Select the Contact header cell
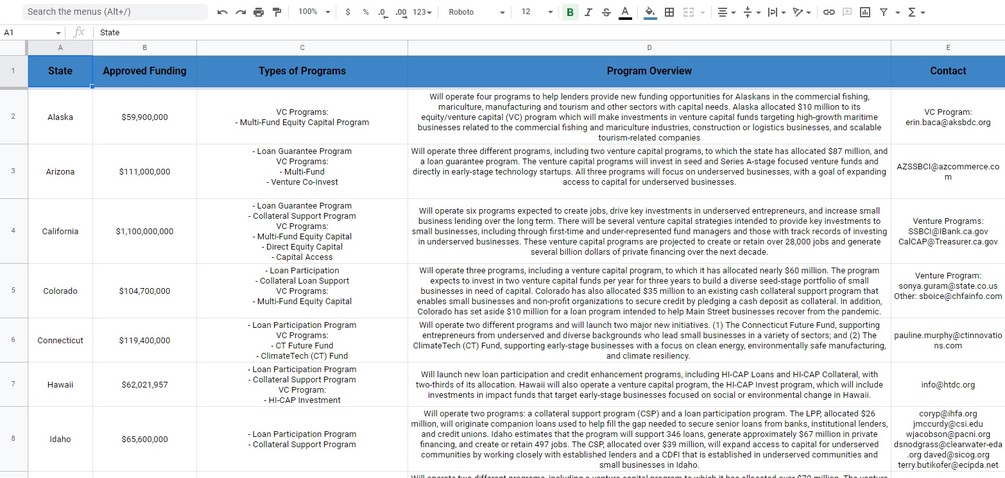This screenshot has width=1005, height=478. coord(948,71)
